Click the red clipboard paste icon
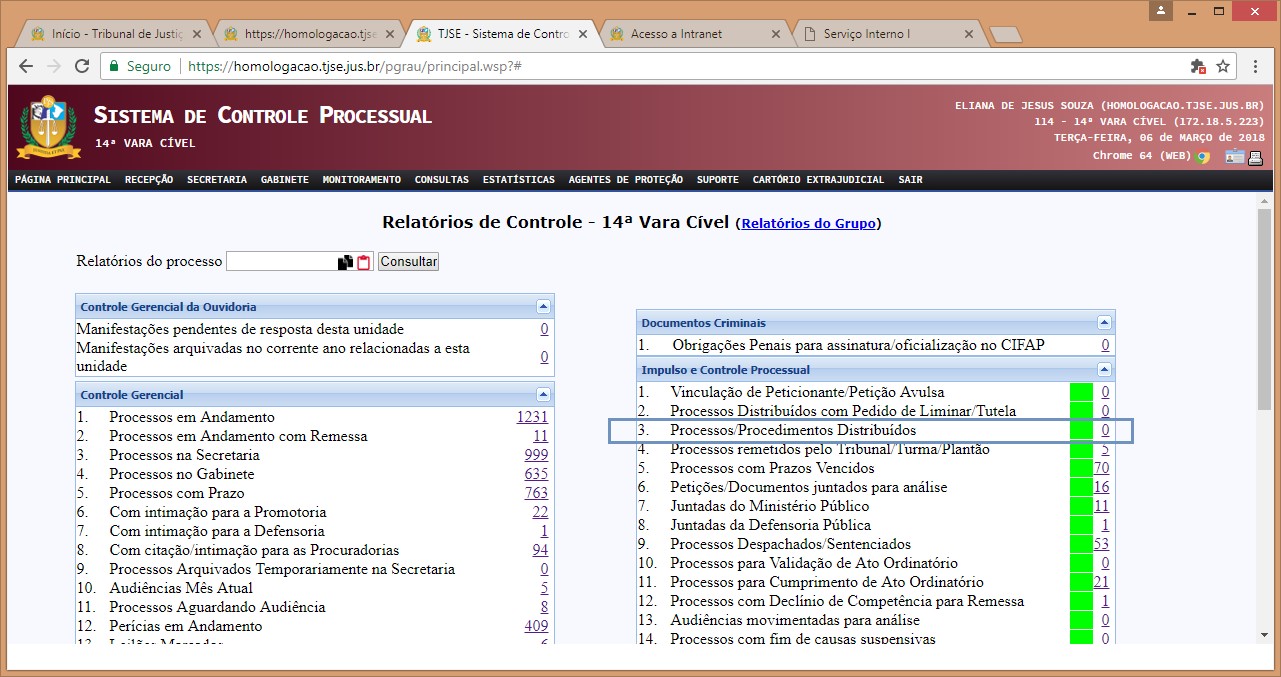The width and height of the screenshot is (1281, 677). pyautogui.click(x=364, y=262)
